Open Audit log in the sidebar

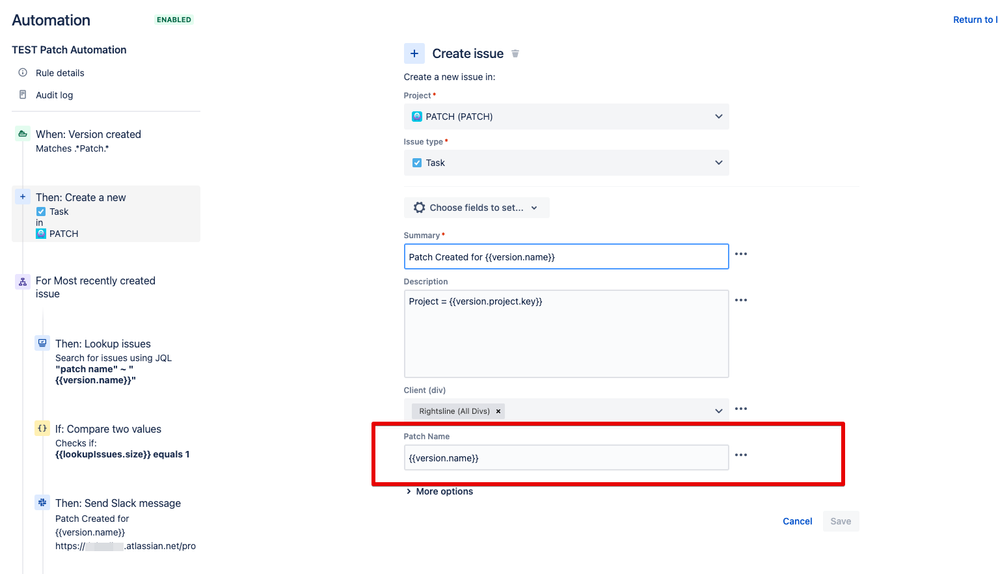[54, 95]
